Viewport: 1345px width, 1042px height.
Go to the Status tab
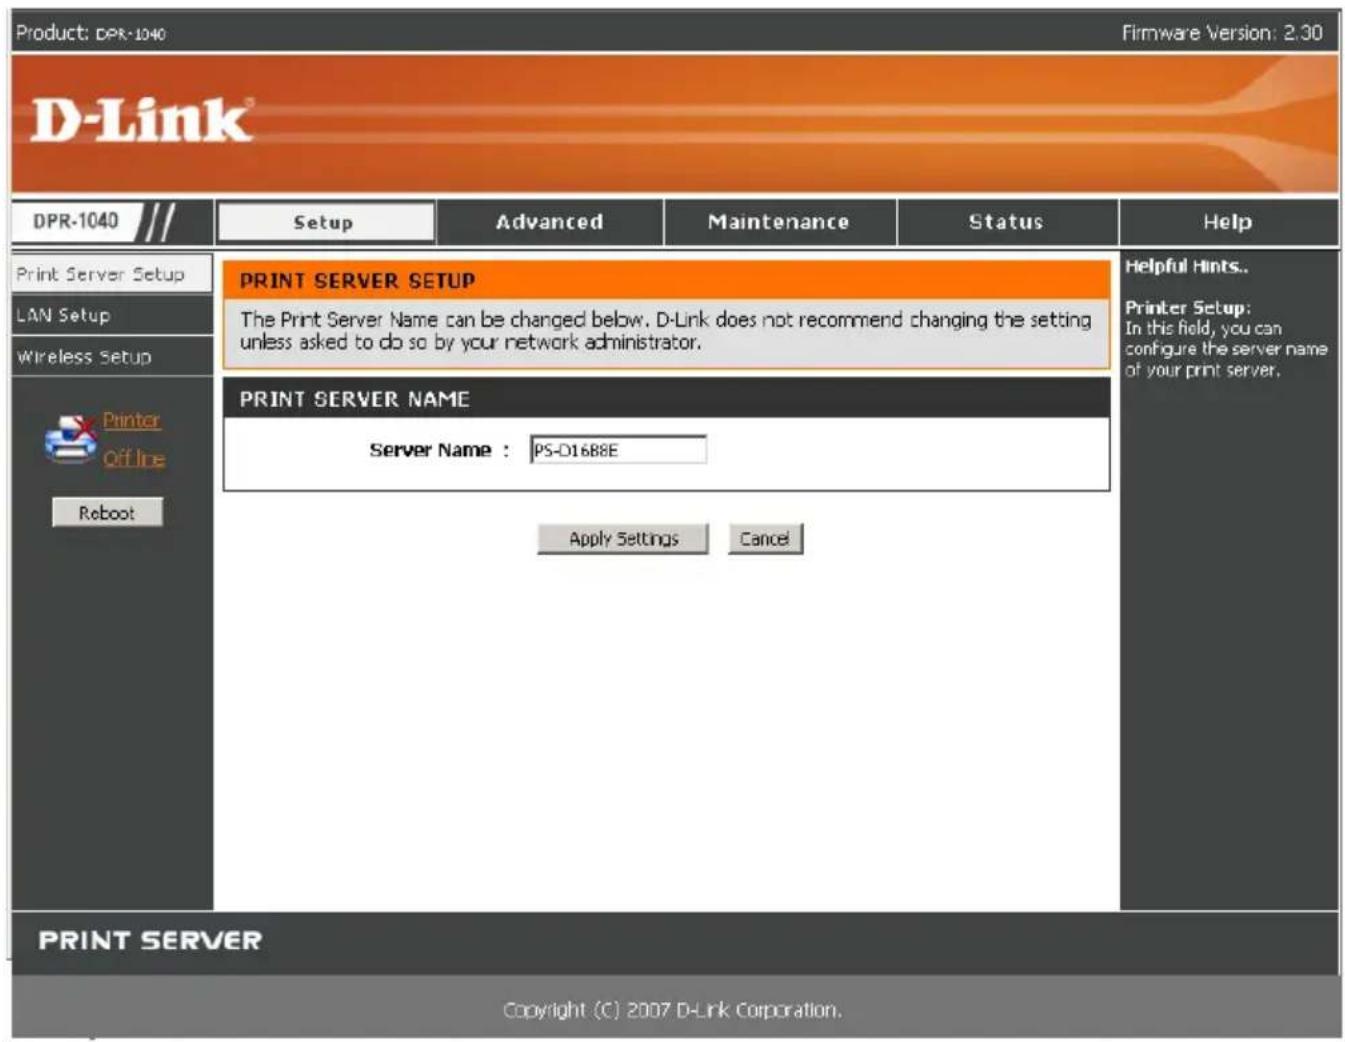1006,222
